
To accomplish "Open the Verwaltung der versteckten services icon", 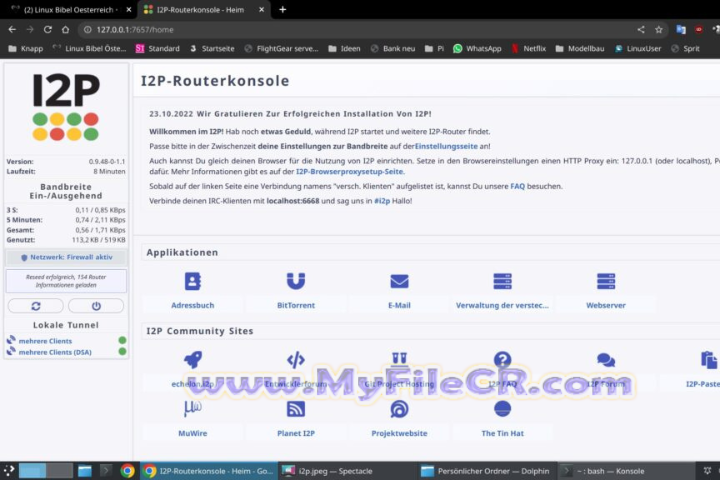I will point(502,281).
